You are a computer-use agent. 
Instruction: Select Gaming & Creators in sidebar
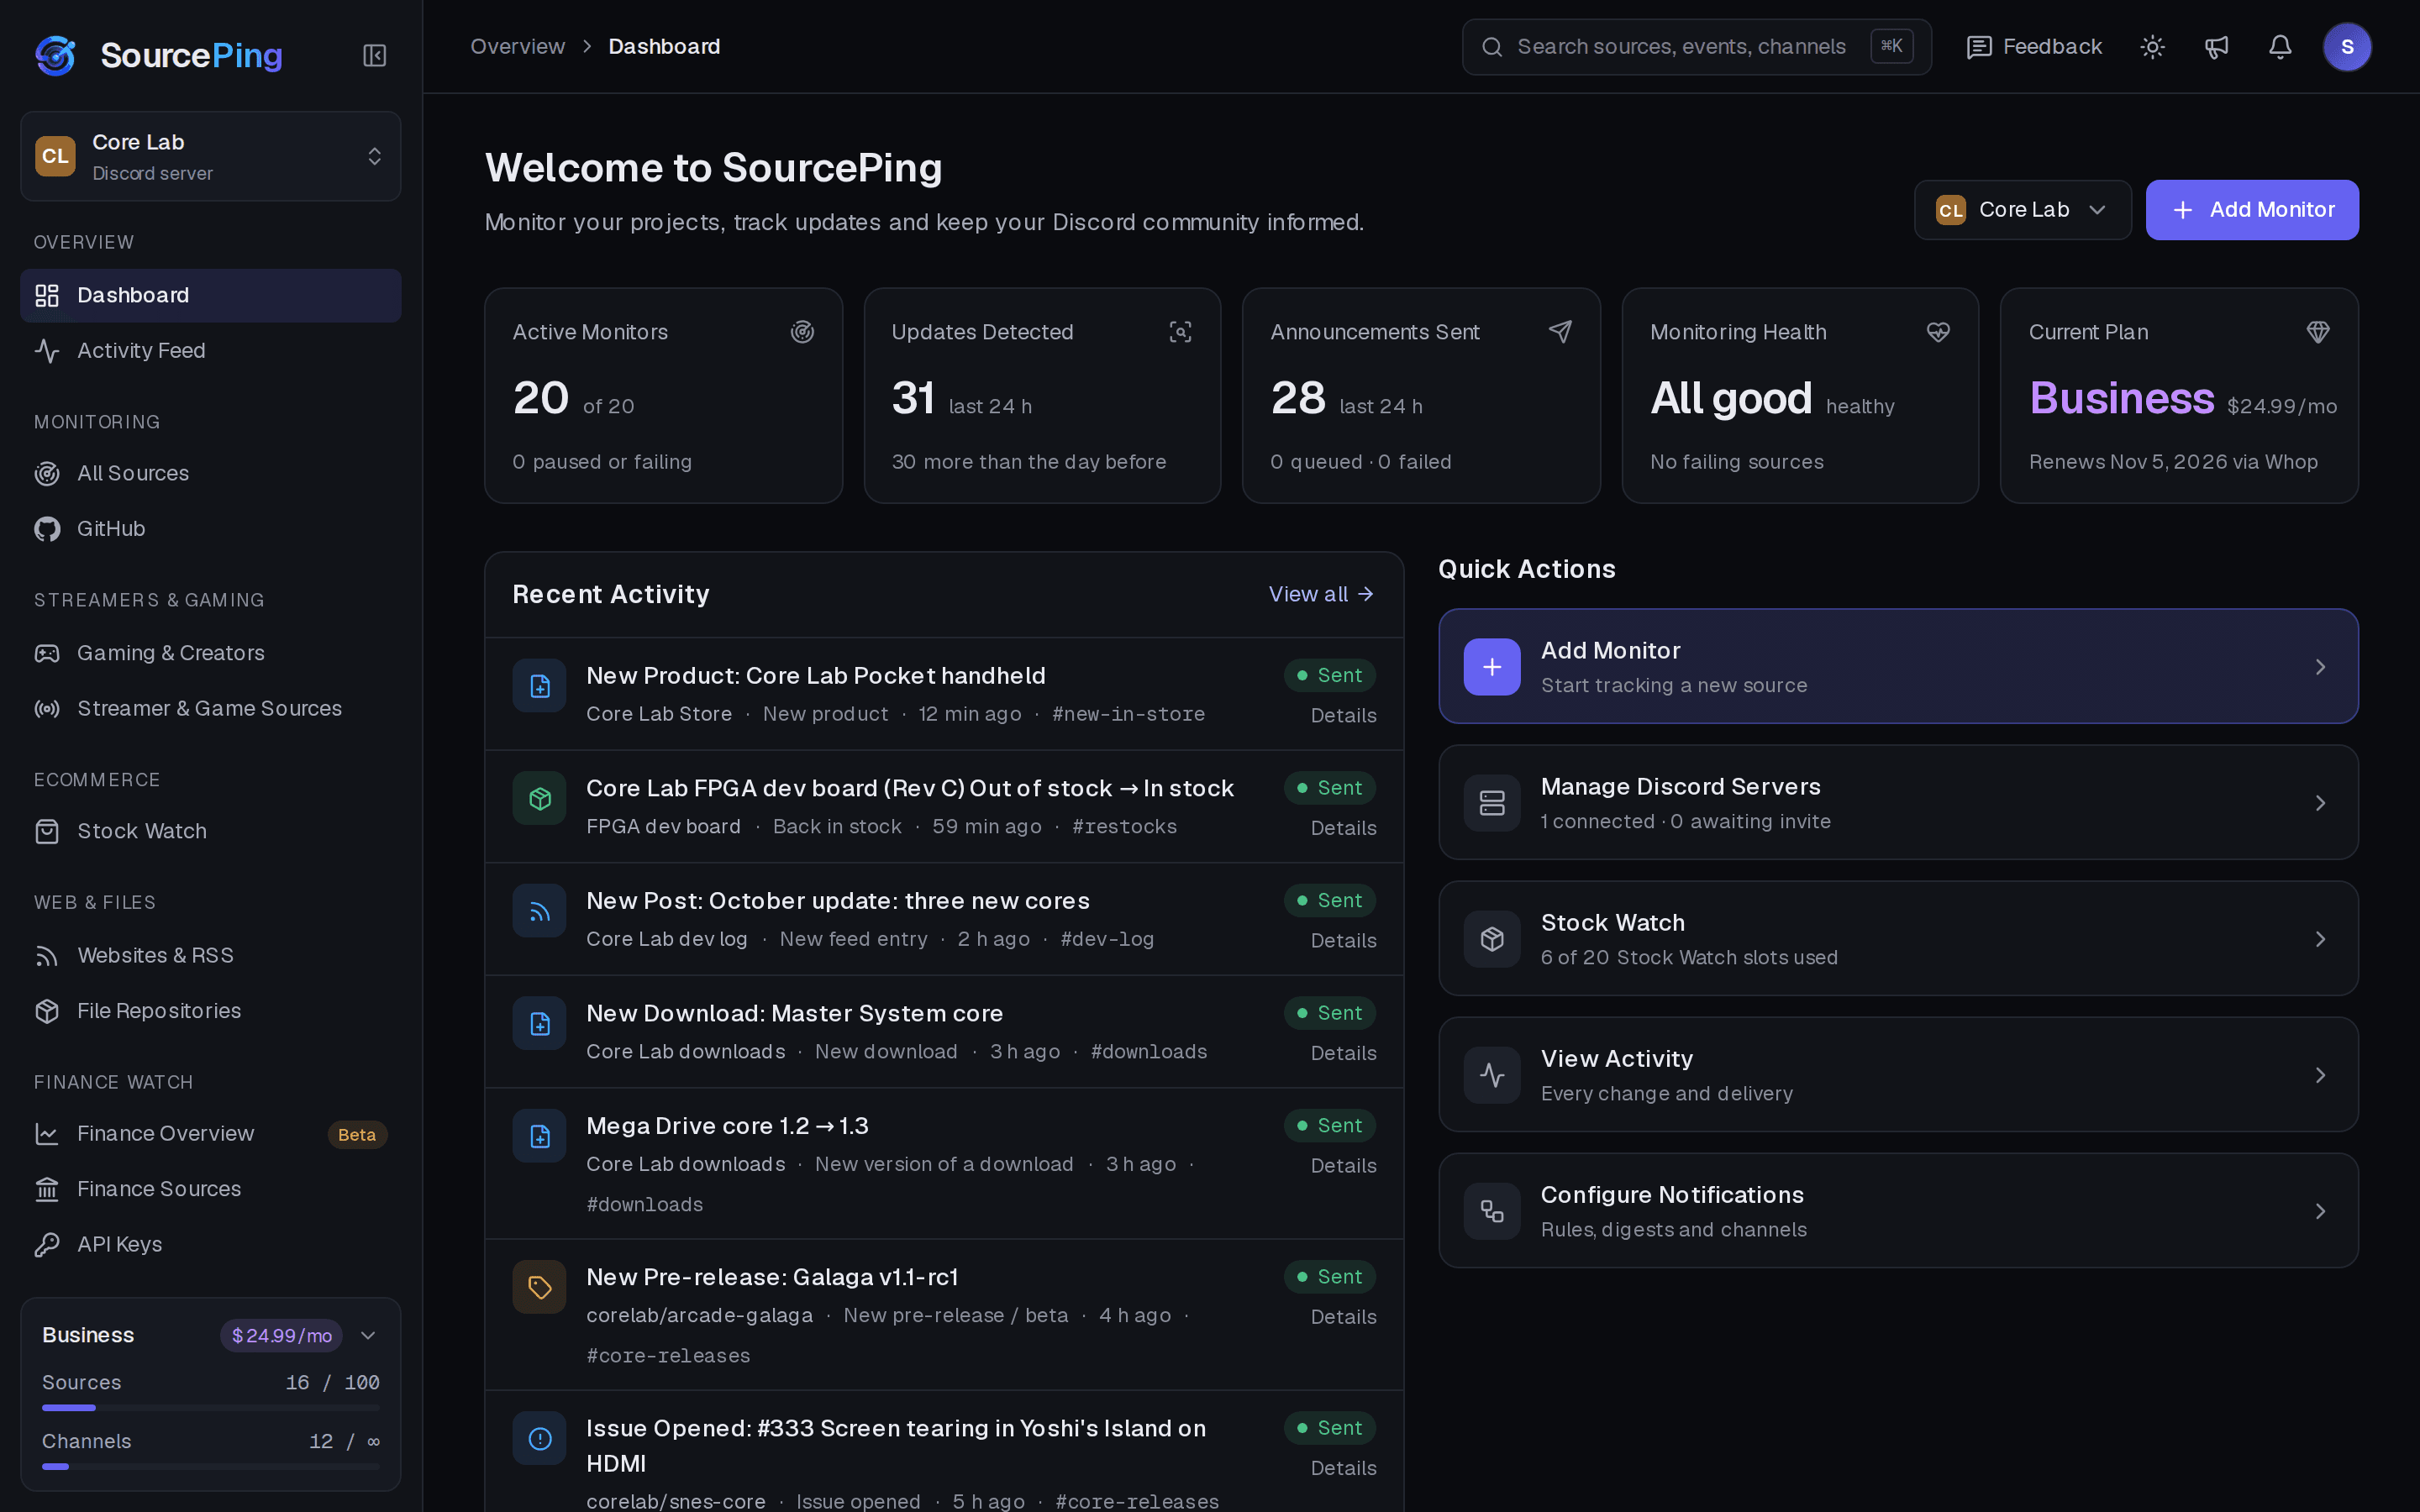tap(210, 653)
